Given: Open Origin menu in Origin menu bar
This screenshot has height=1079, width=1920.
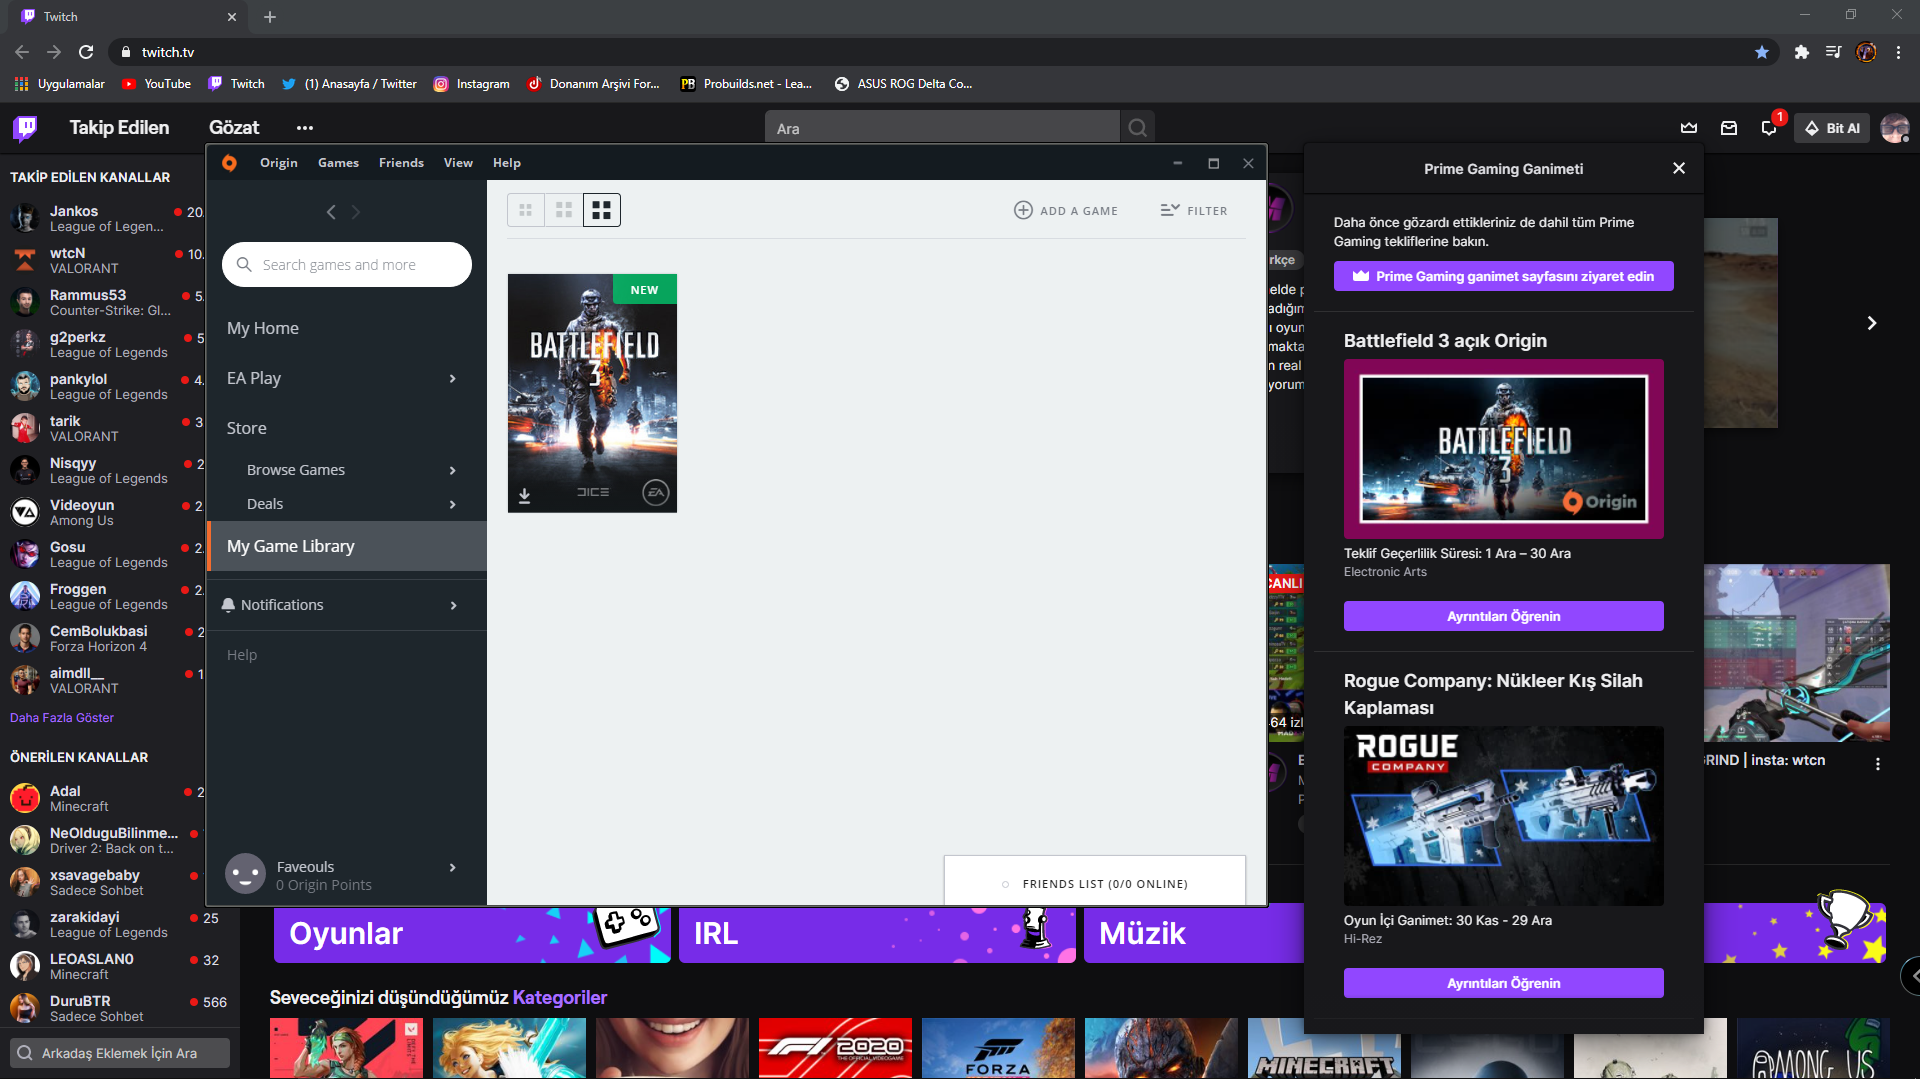Looking at the screenshot, I should 278,163.
